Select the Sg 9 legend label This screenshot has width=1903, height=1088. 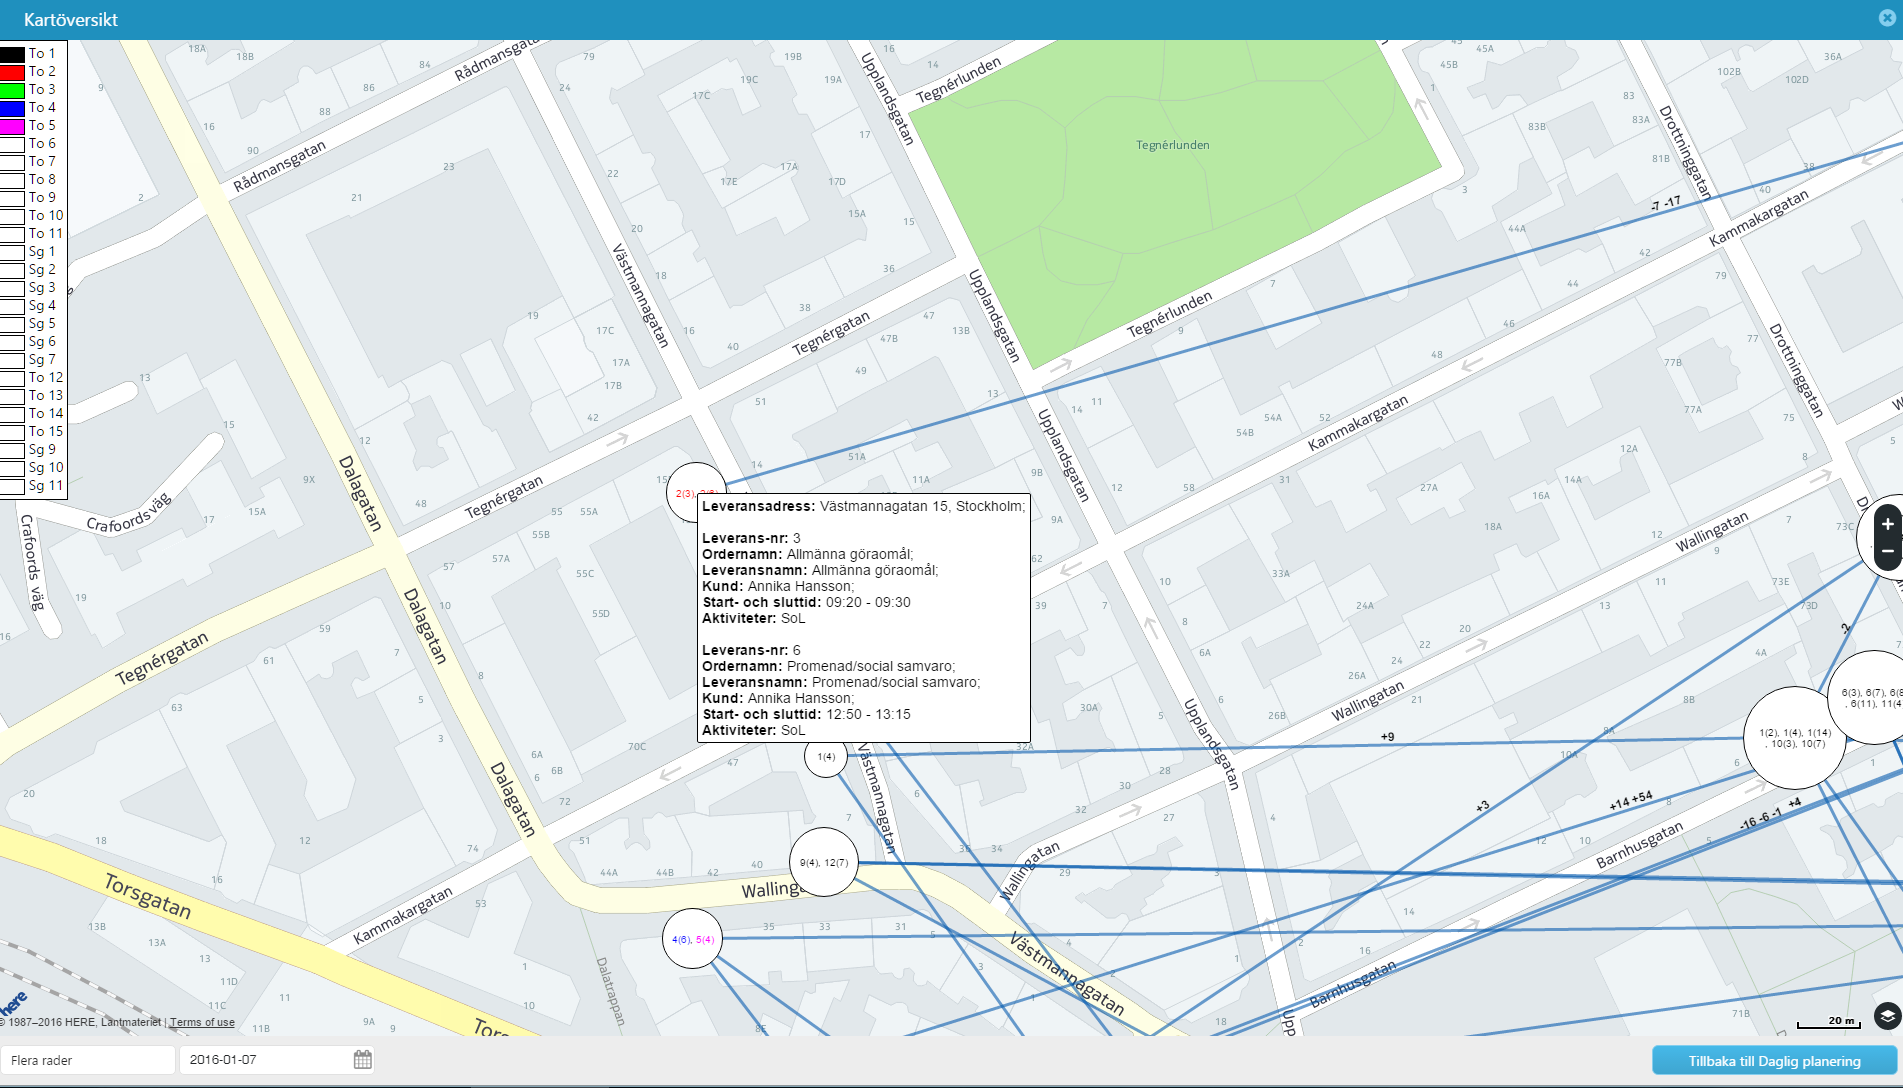pyautogui.click(x=42, y=450)
